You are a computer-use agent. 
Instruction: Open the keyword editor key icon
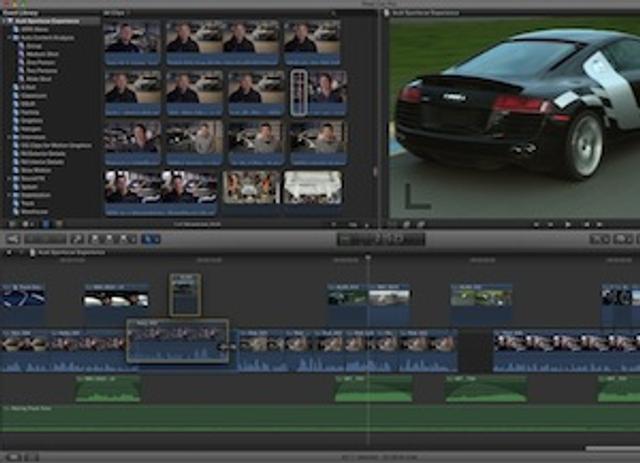77,239
